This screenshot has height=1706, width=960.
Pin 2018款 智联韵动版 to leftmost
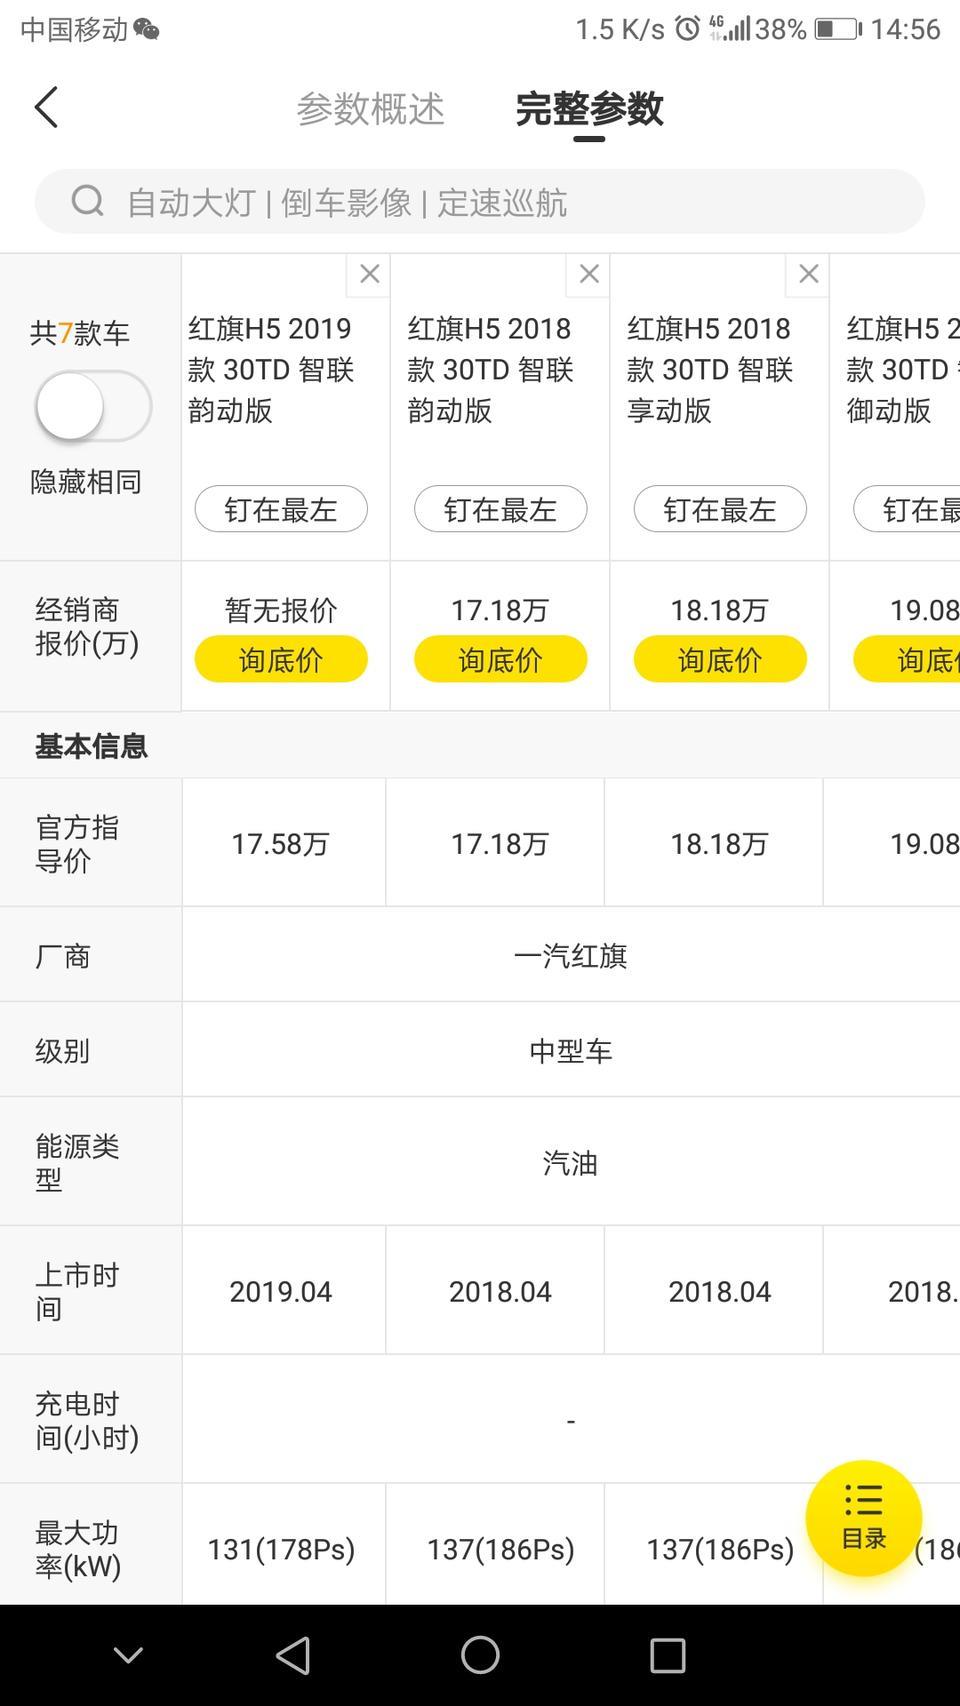coord(500,509)
